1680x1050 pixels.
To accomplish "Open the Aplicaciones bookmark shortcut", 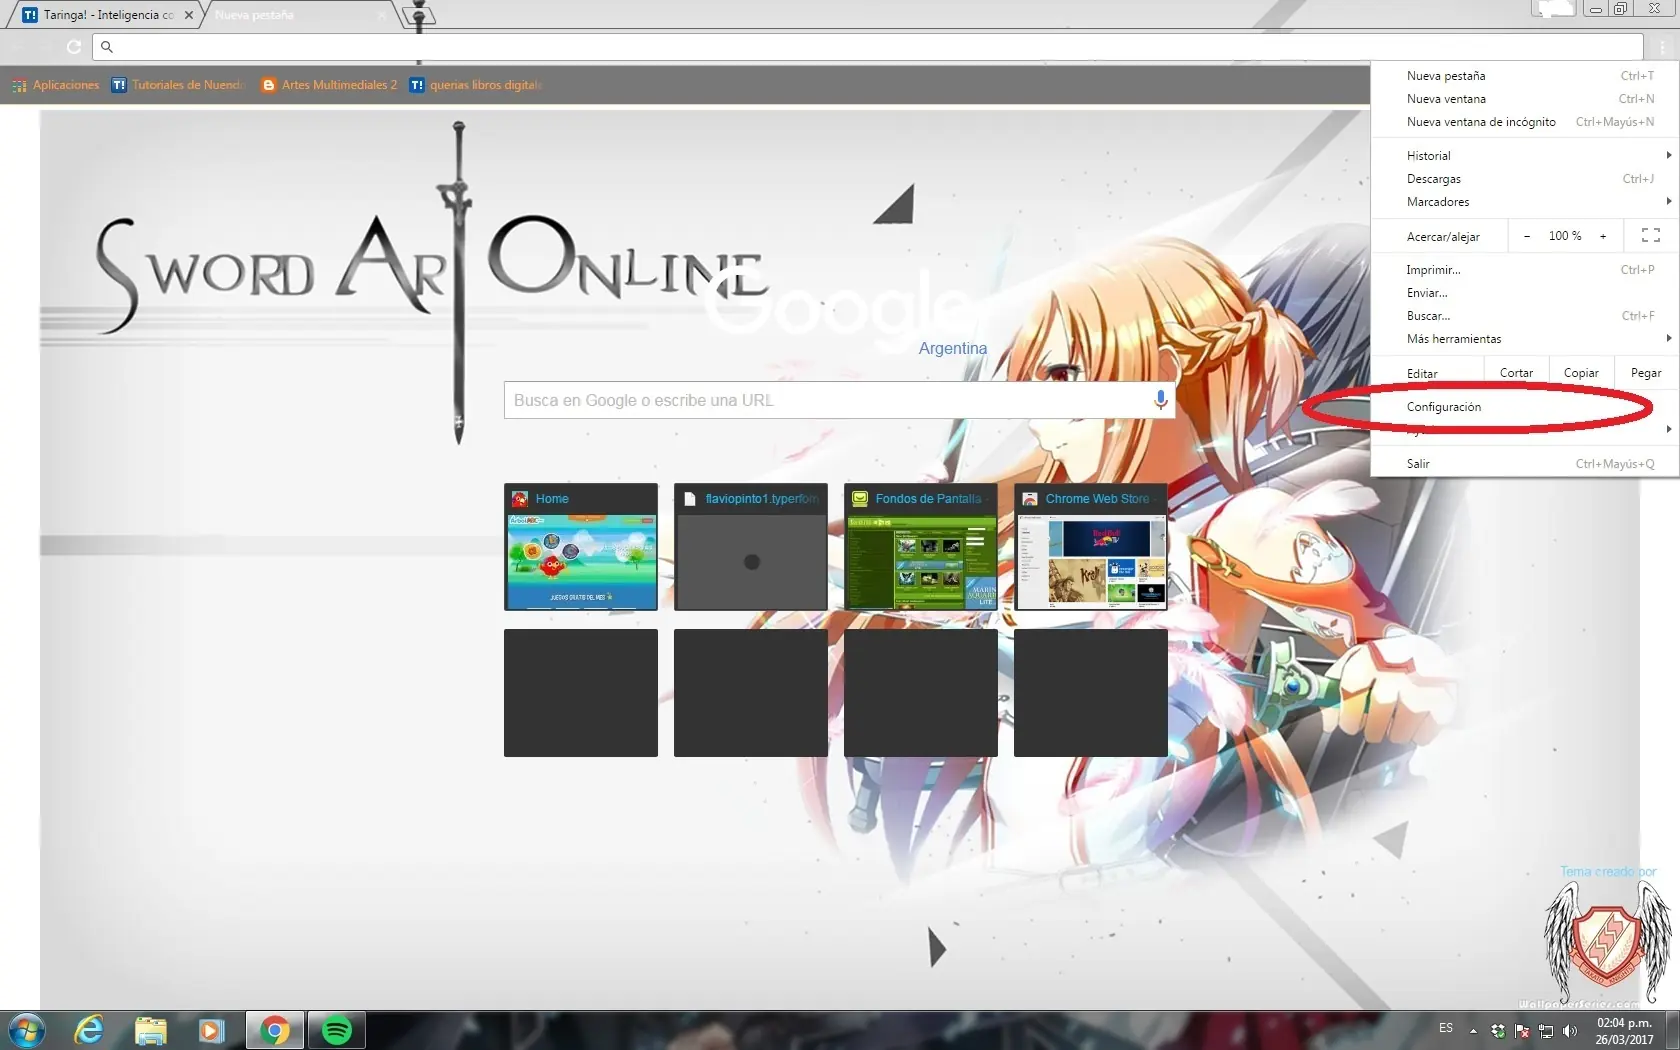I will [56, 85].
